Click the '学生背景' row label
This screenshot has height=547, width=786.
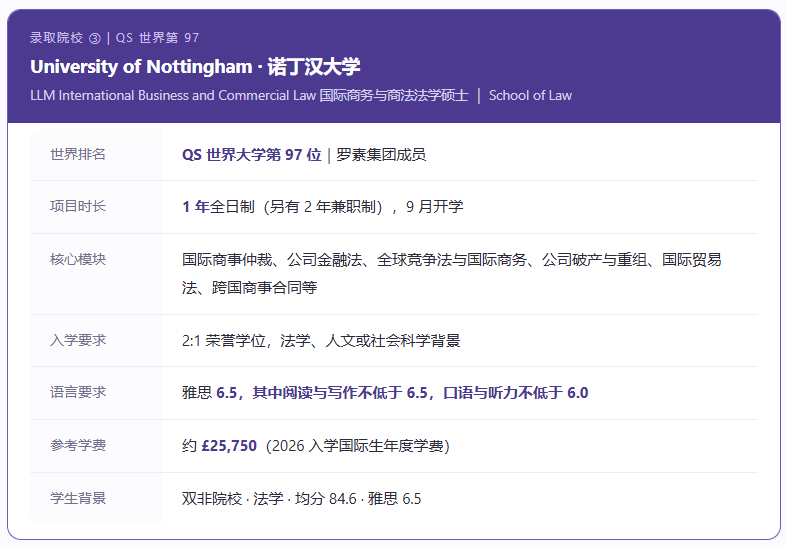pyautogui.click(x=78, y=498)
